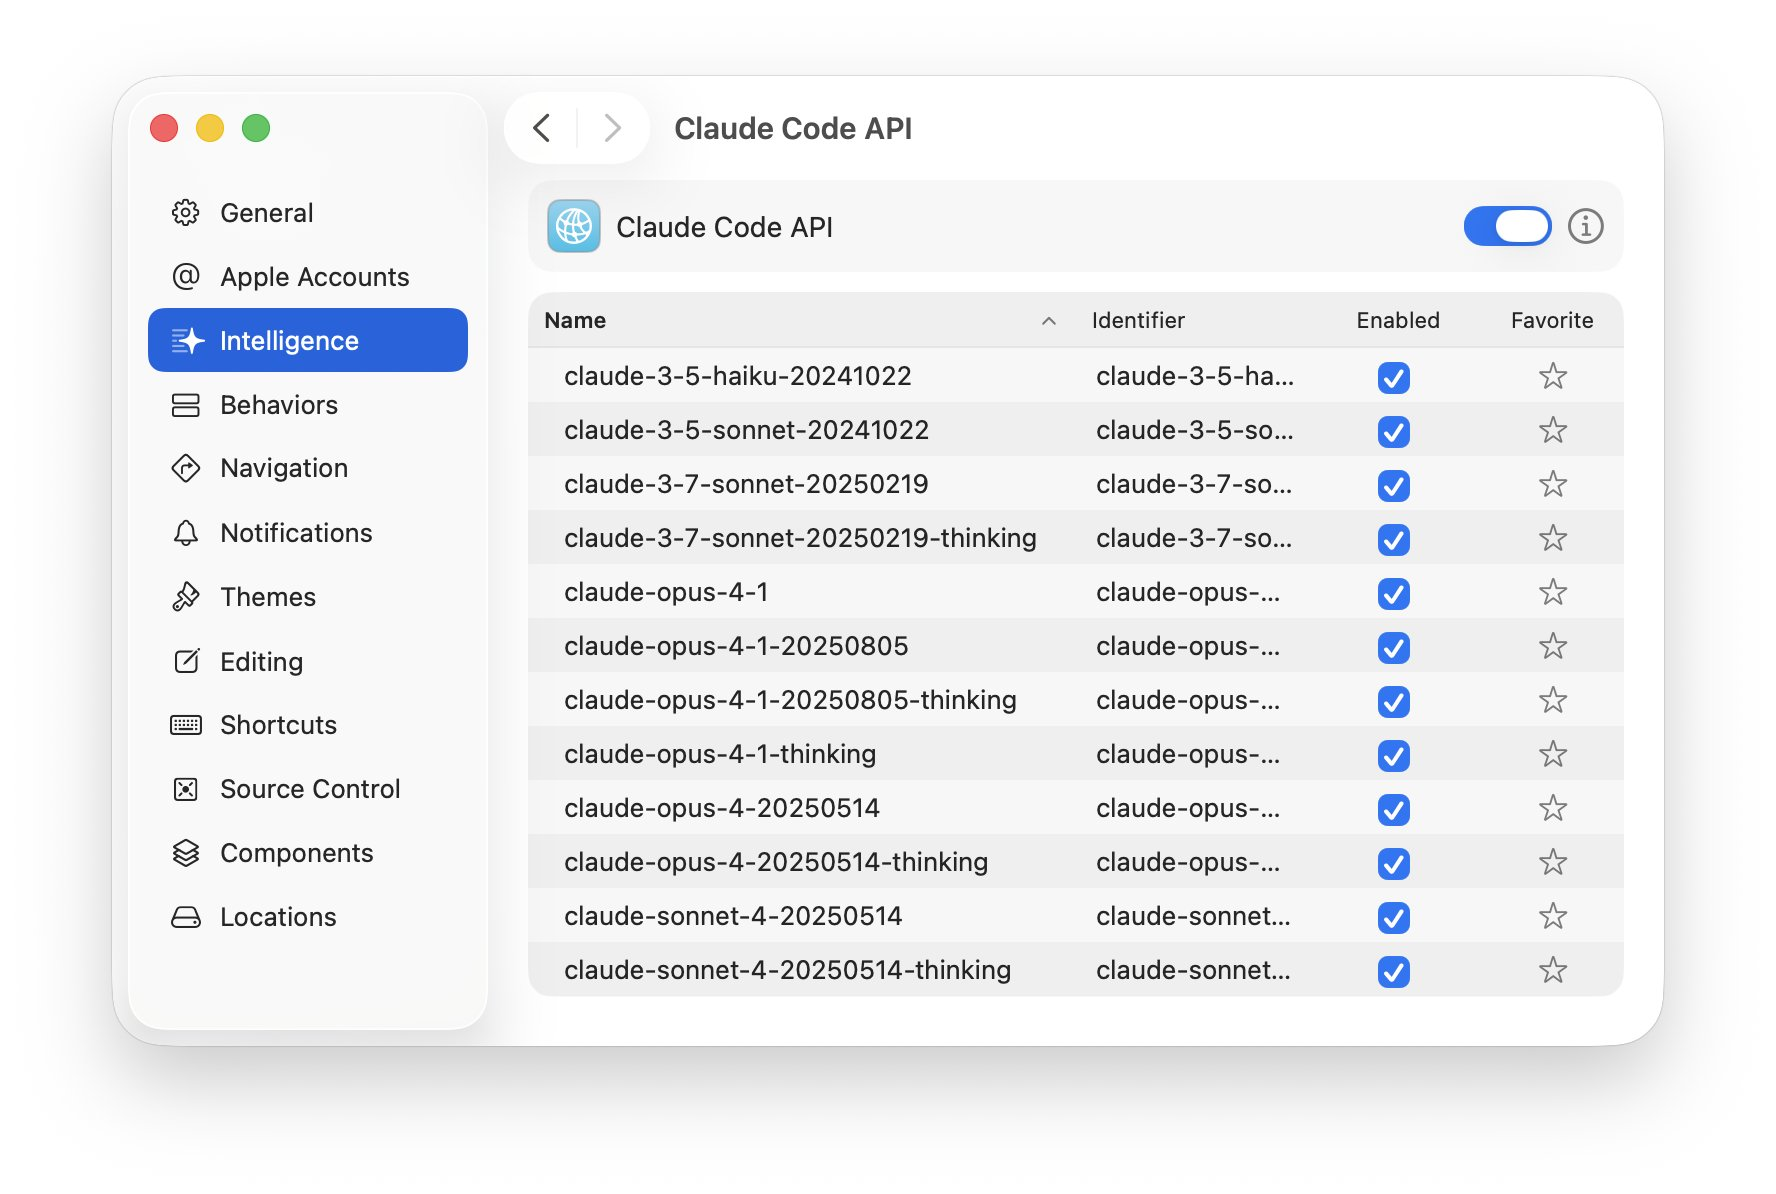Screen dimensions: 1776x1194
Task: Open the General settings gear icon
Action: click(x=186, y=213)
